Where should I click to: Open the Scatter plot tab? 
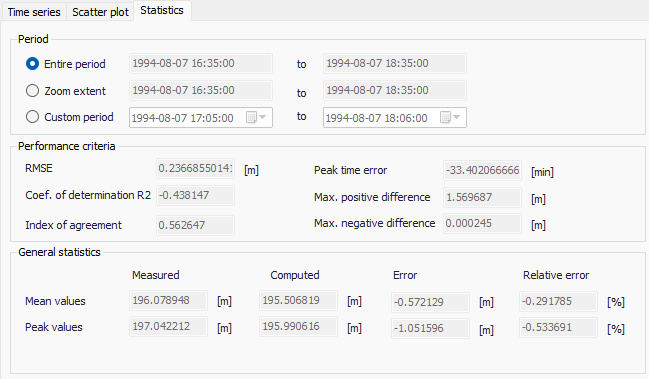101,12
